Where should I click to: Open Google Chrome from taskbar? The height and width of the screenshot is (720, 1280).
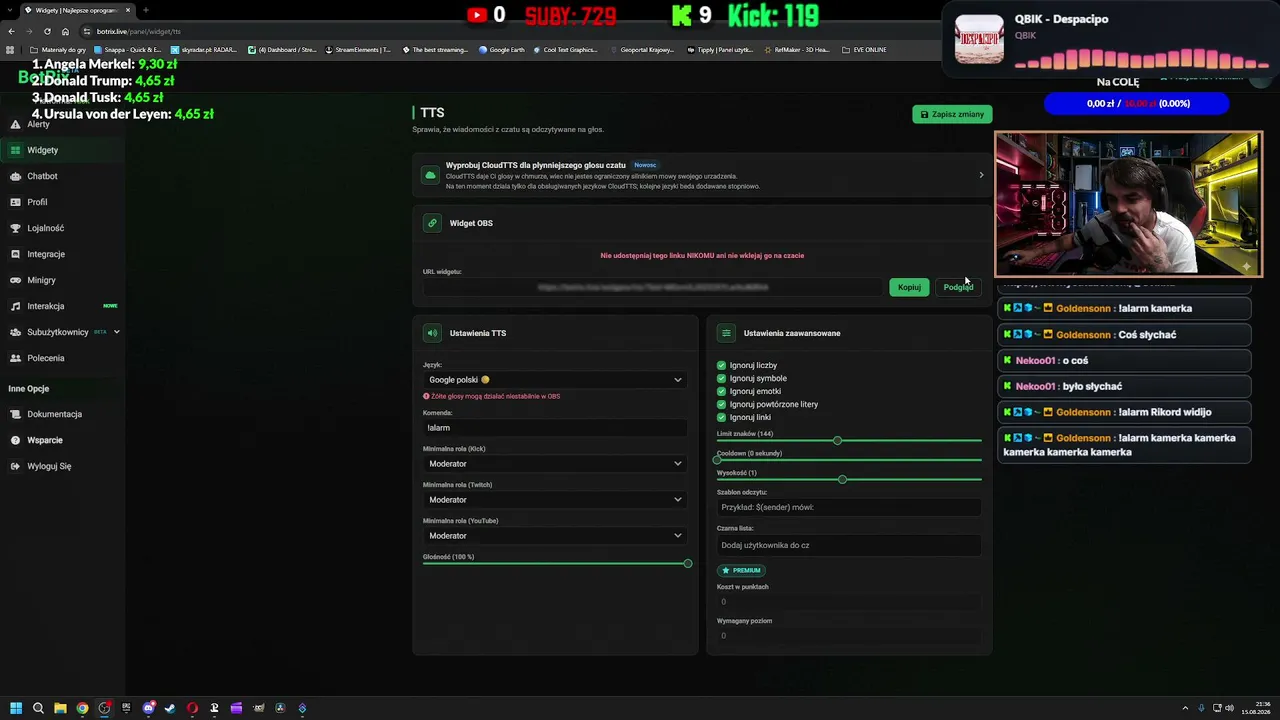[82, 708]
